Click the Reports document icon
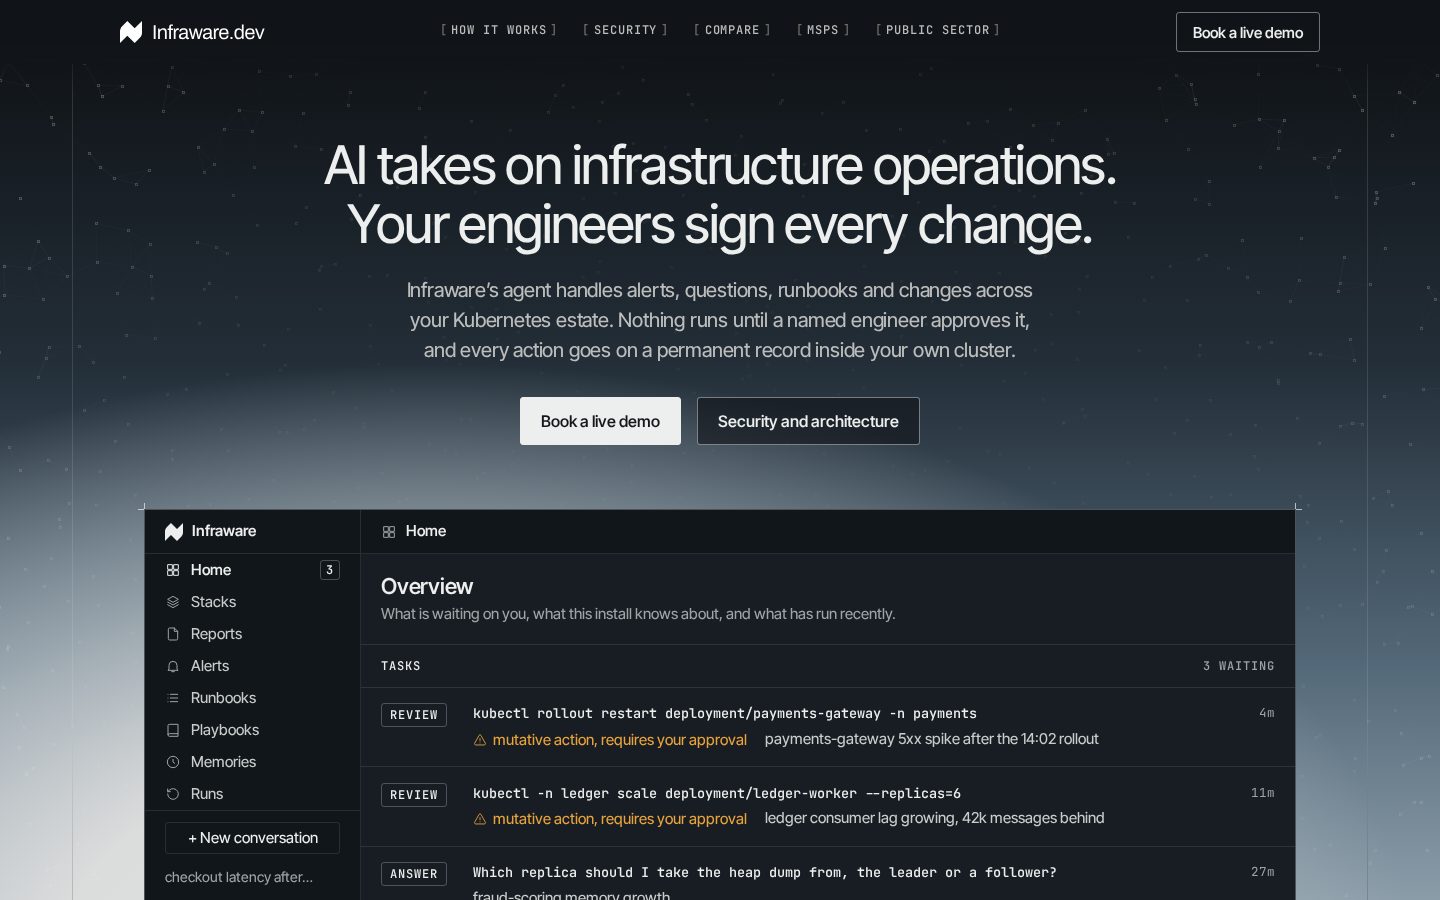Viewport: 1440px width, 900px height. 173,634
